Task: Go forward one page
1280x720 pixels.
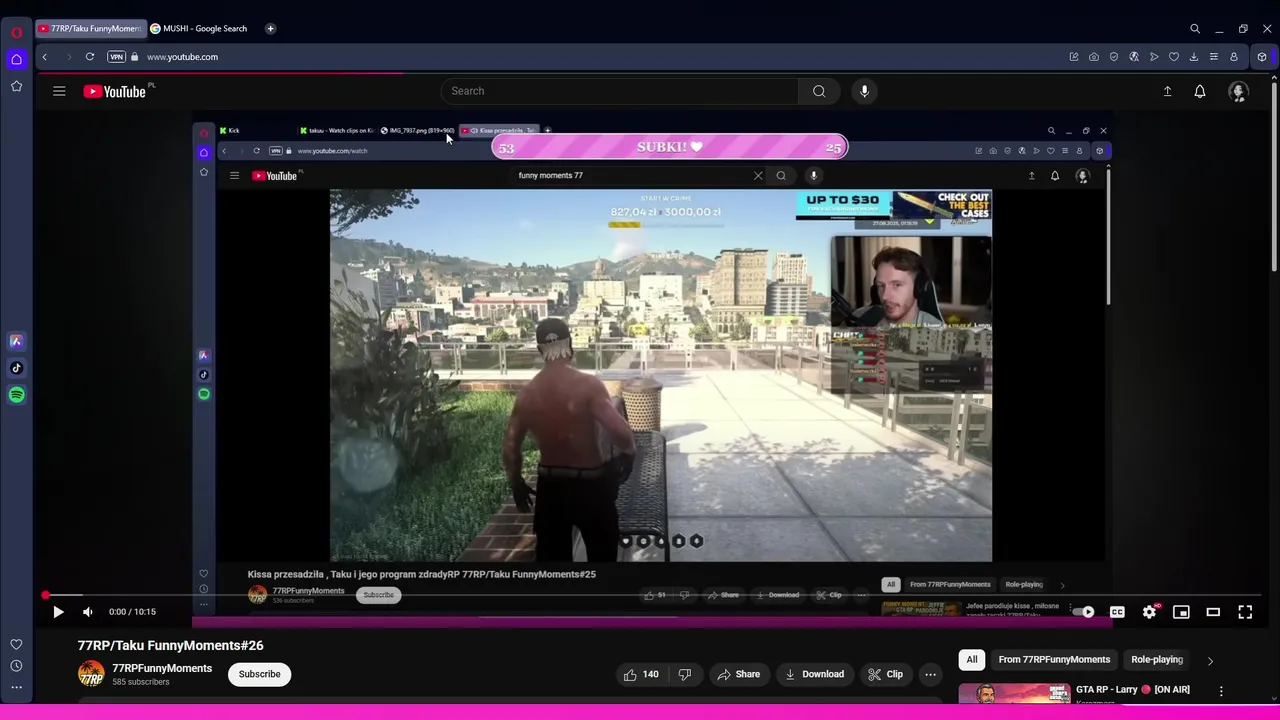Action: coord(67,57)
